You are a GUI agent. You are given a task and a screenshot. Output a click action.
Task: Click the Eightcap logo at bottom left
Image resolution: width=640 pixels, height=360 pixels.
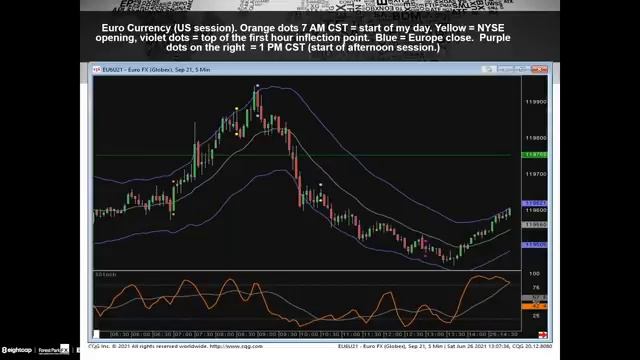[17, 350]
